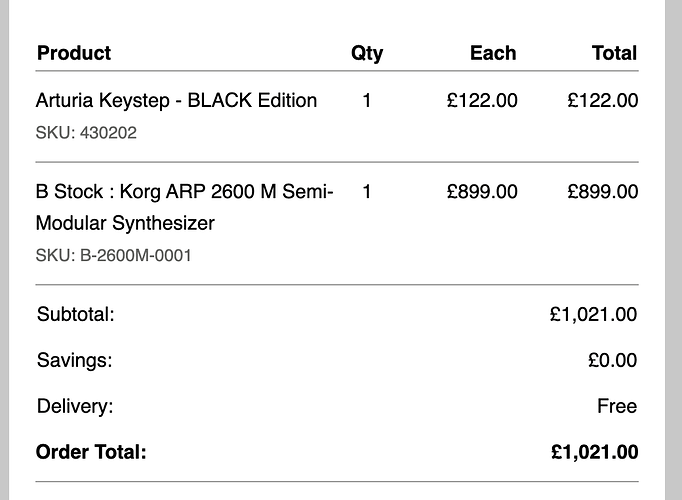
Task: Click the Arturia Keystep quantity value
Action: [x=367, y=100]
